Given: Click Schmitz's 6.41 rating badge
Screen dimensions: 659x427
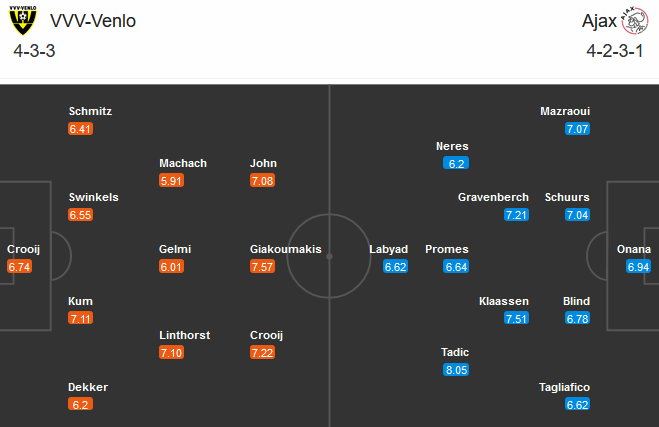Looking at the screenshot, I should tap(80, 129).
